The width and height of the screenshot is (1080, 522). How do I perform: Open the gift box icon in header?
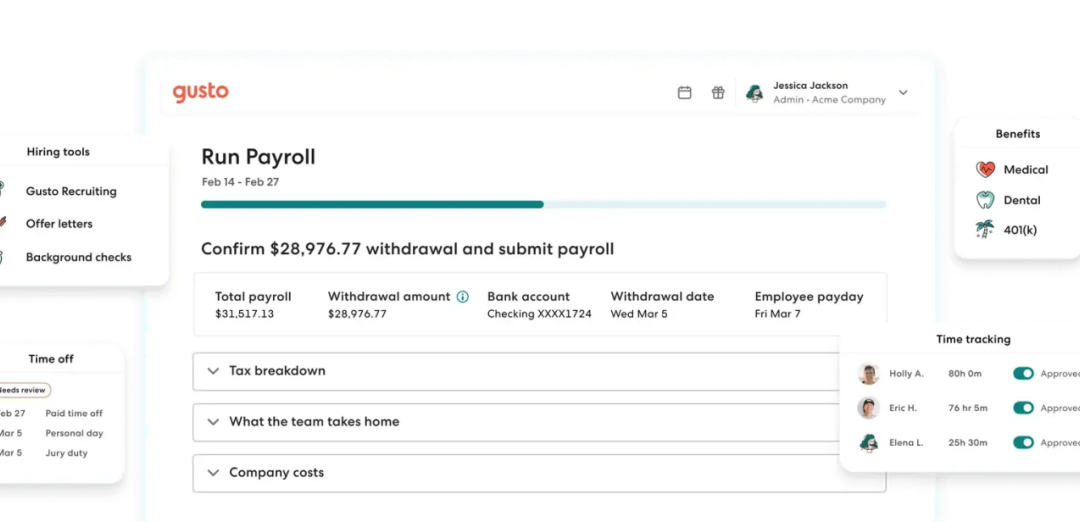point(718,92)
